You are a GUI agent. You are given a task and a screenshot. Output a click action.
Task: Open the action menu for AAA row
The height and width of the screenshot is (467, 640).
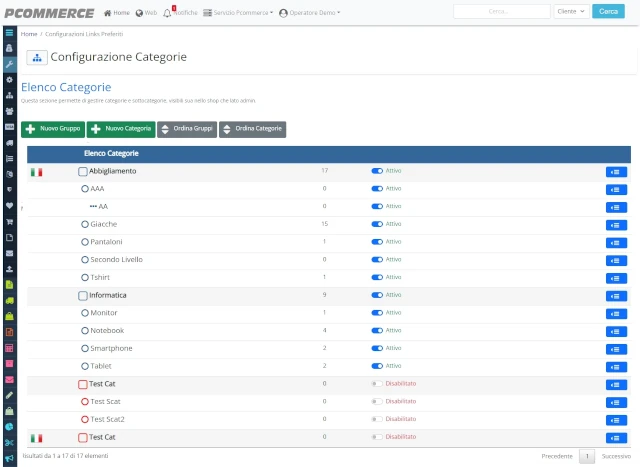(616, 189)
